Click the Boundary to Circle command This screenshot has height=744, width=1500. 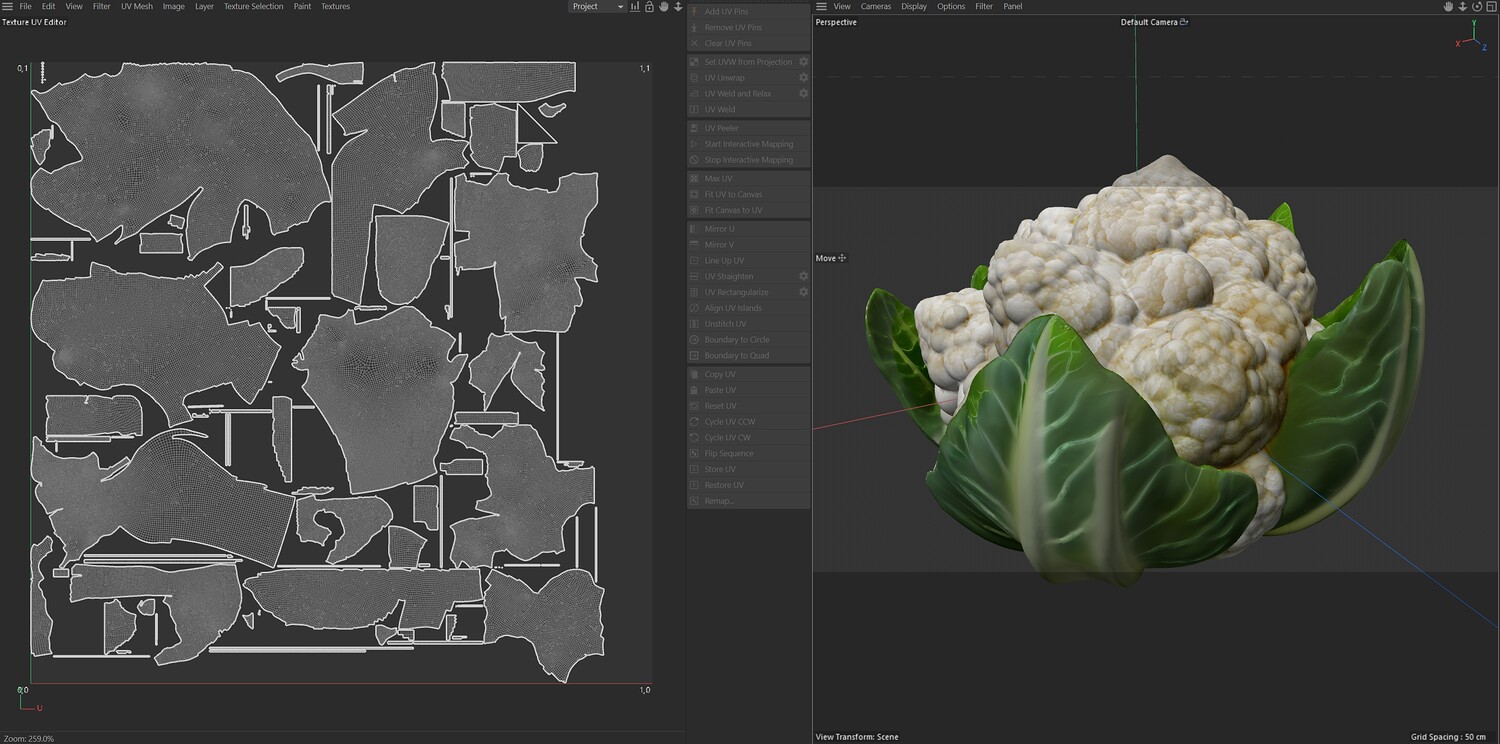click(748, 340)
